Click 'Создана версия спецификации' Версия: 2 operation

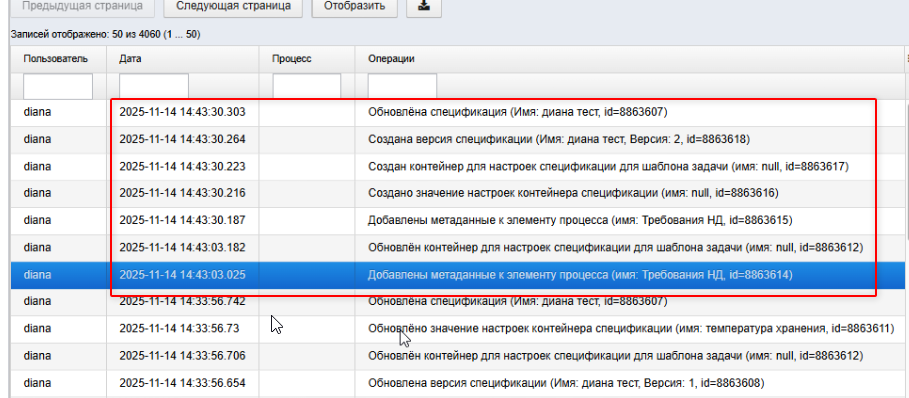coord(559,139)
